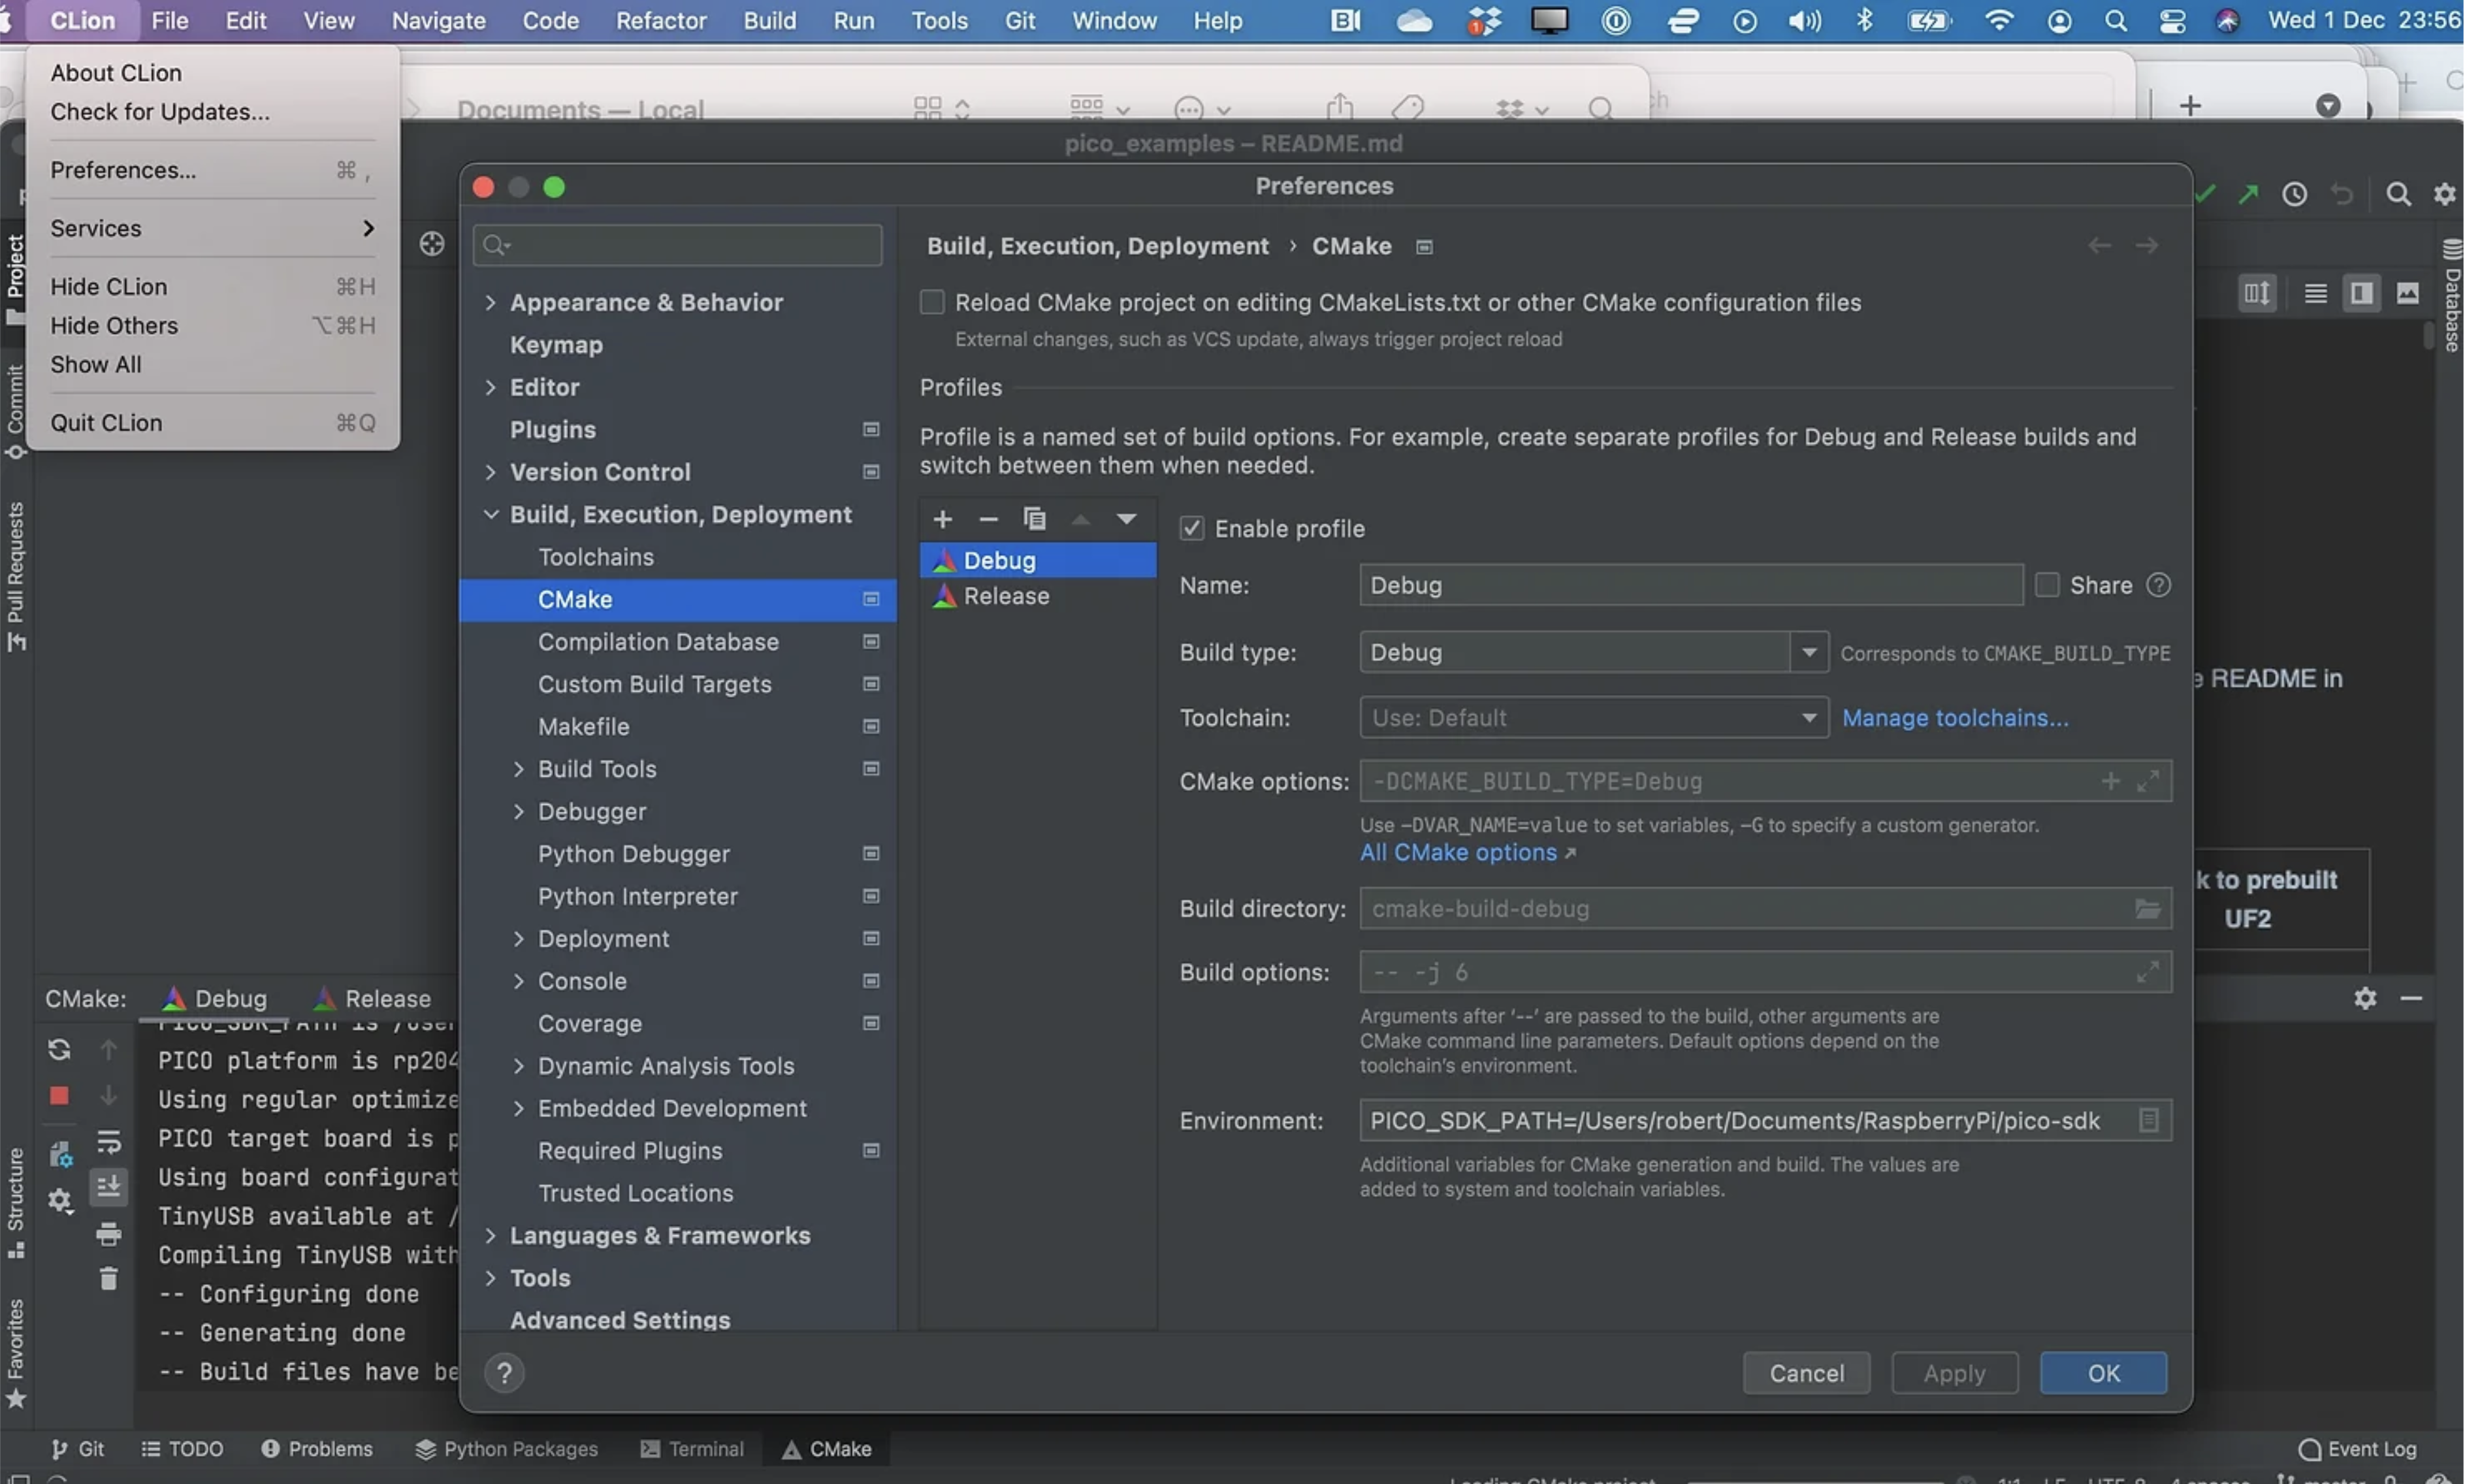Clear CMake output with trash icon
The height and width of the screenshot is (1484, 2465).
108,1278
